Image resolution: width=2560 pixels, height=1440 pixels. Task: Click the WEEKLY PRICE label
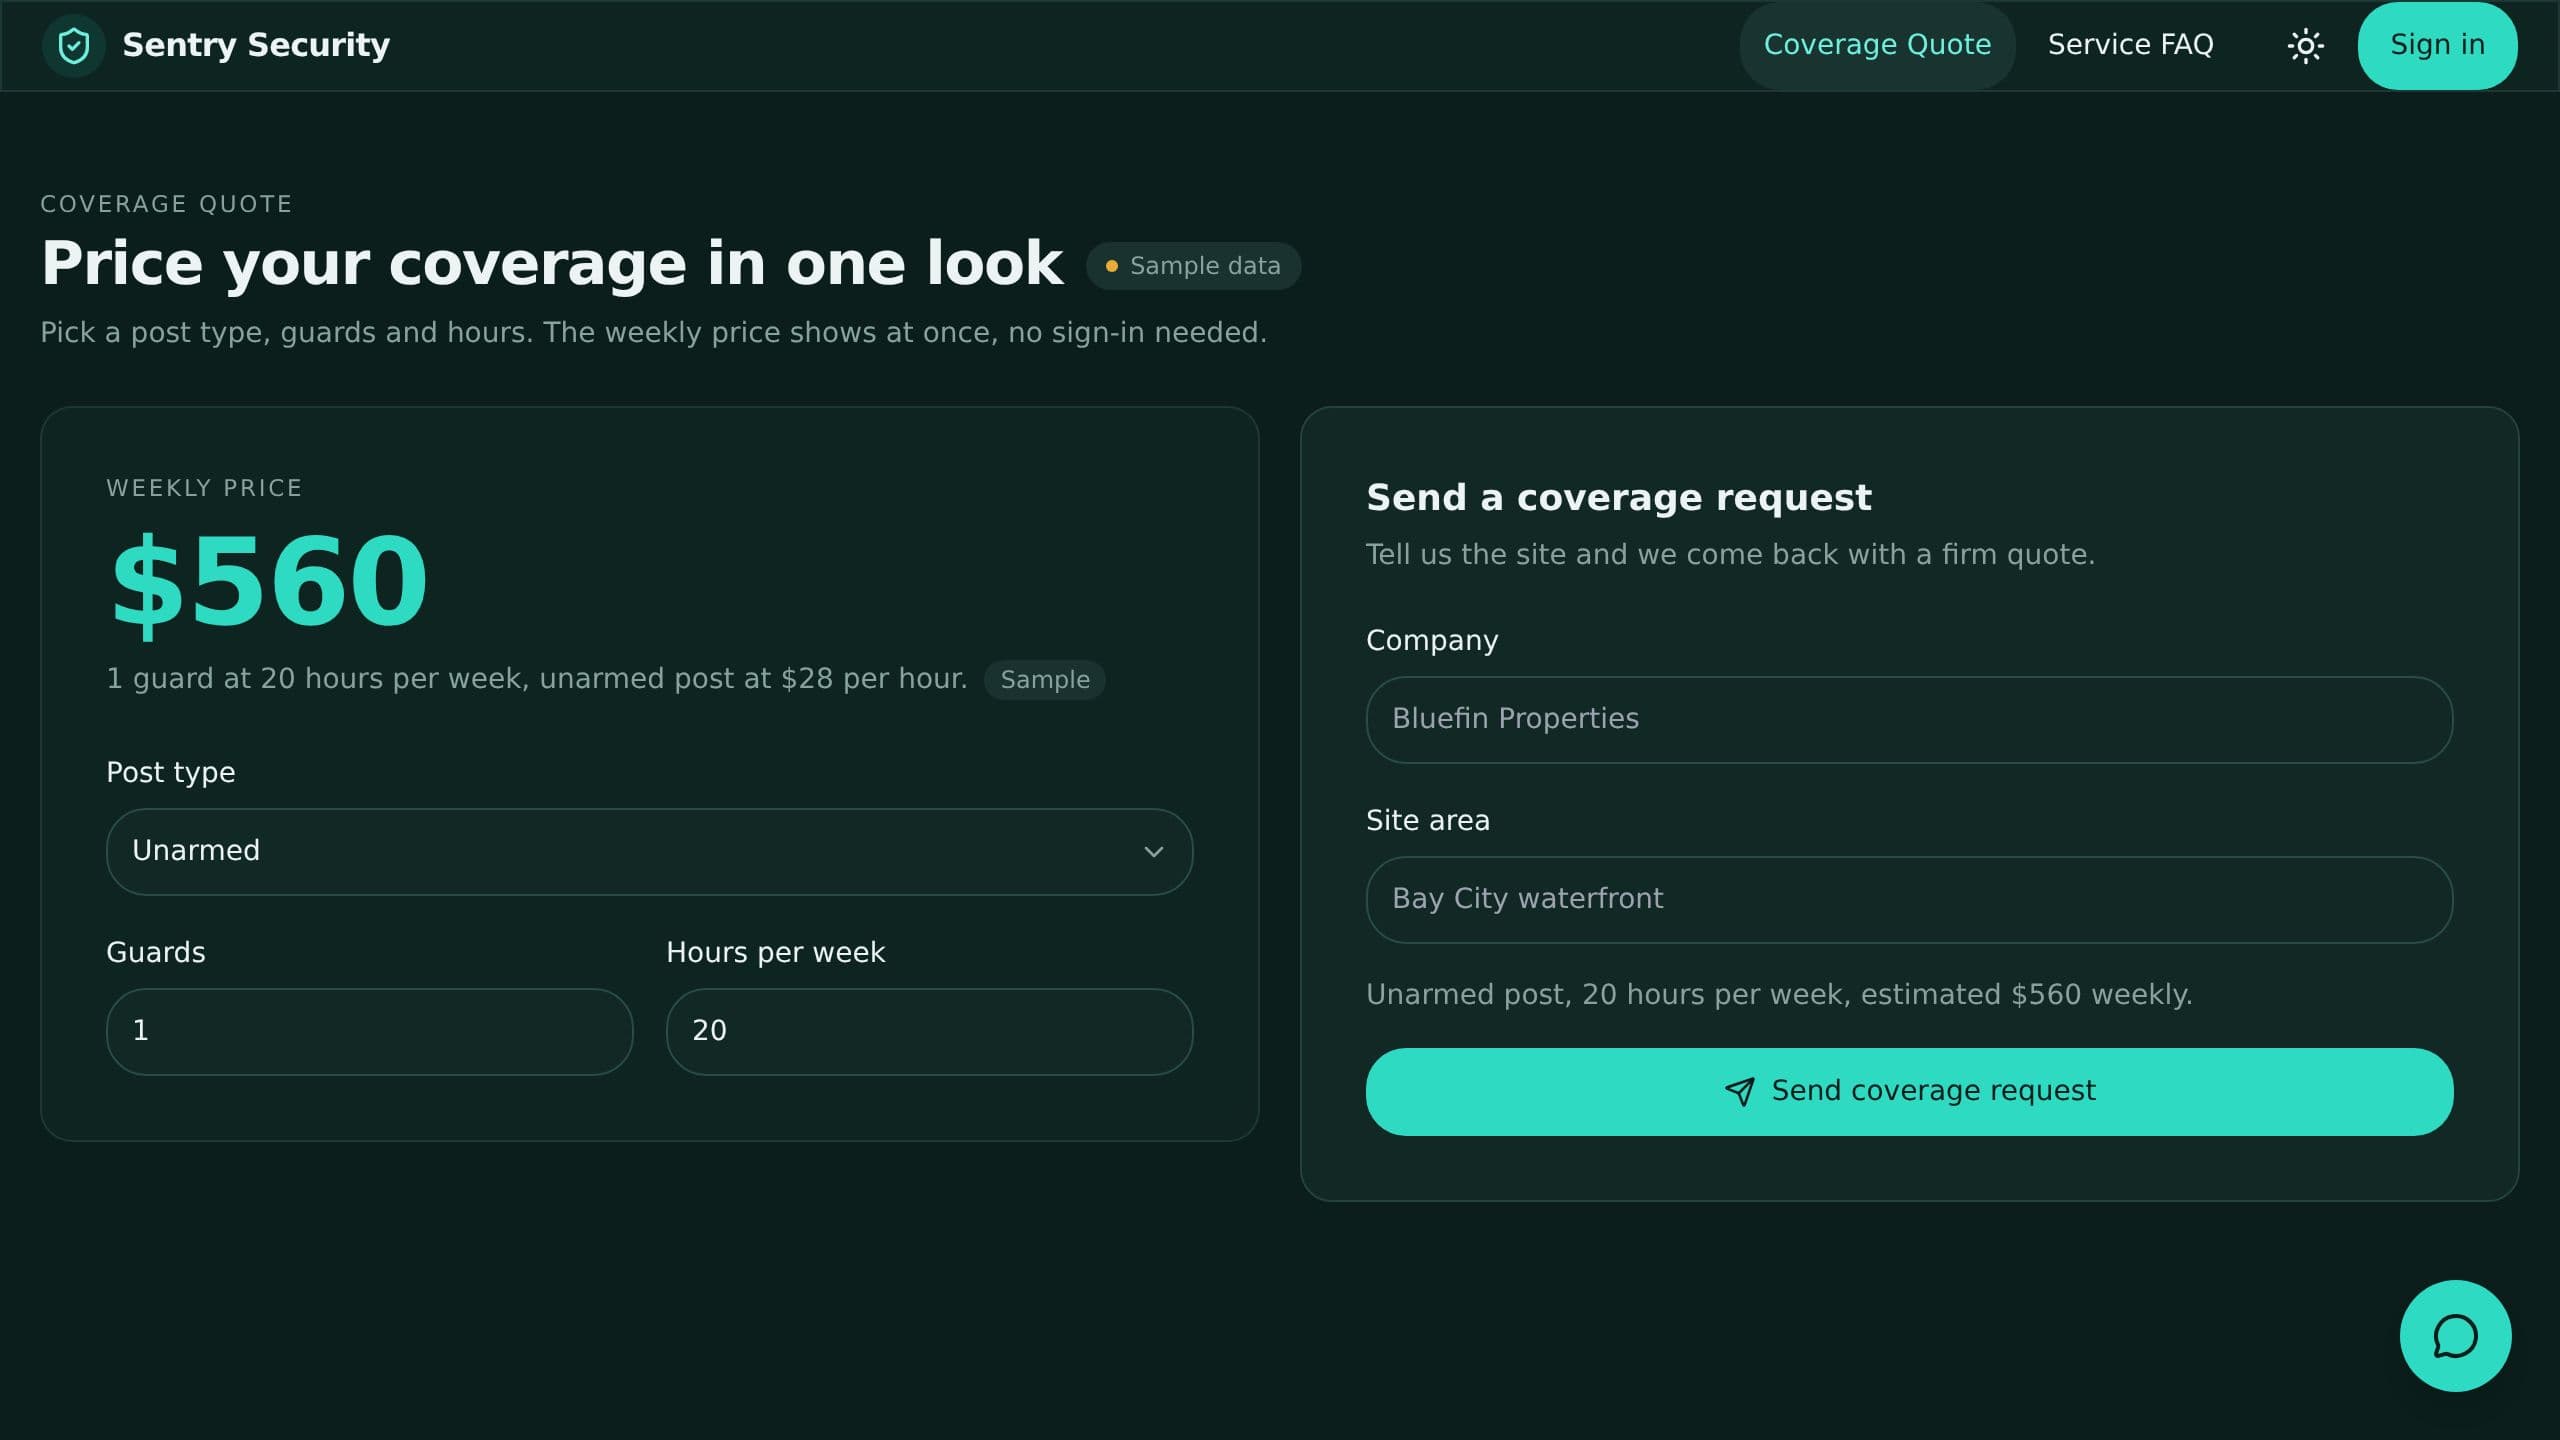point(204,488)
